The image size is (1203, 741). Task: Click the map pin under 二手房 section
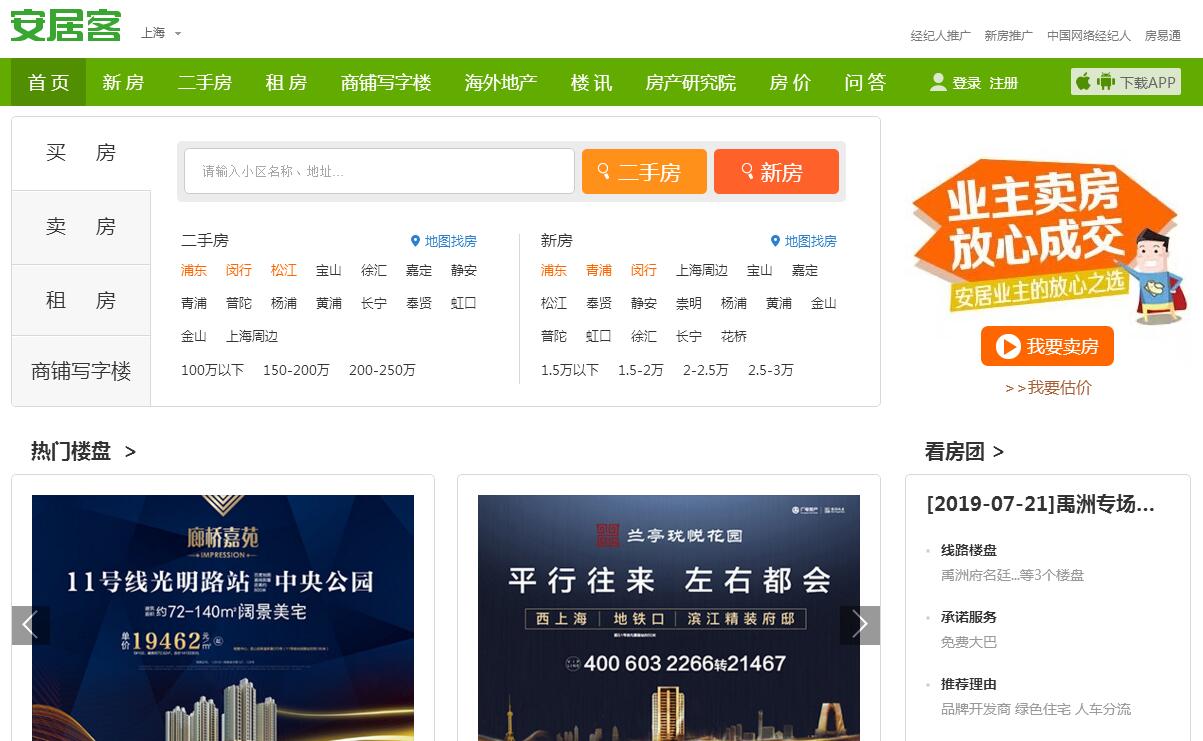pos(416,241)
